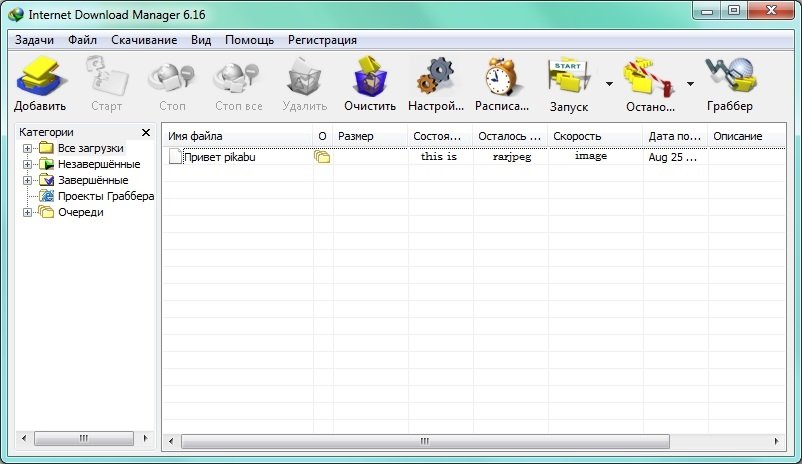The height and width of the screenshot is (464, 802).
Task: Click the Добавить (add URL) toolbar icon
Action: tap(40, 76)
